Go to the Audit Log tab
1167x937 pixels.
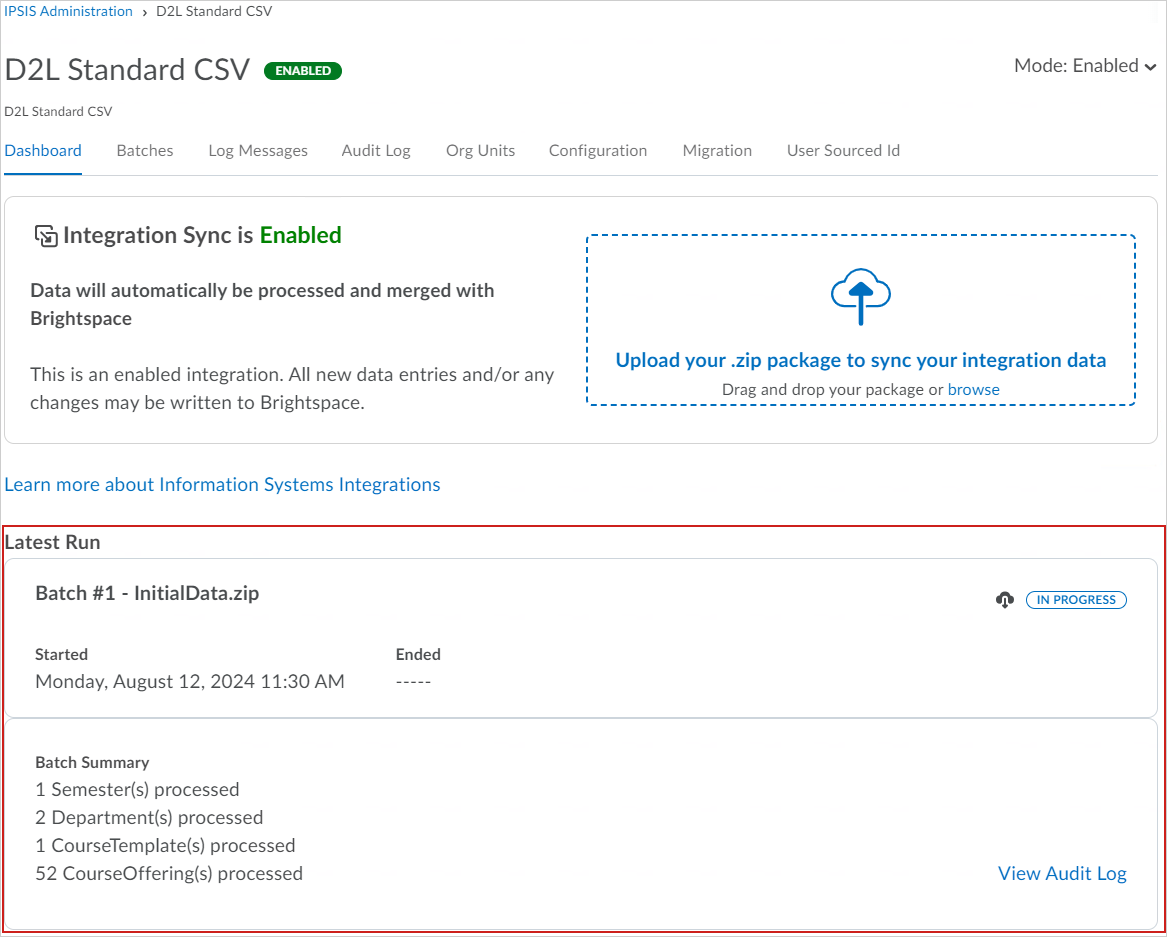point(376,150)
